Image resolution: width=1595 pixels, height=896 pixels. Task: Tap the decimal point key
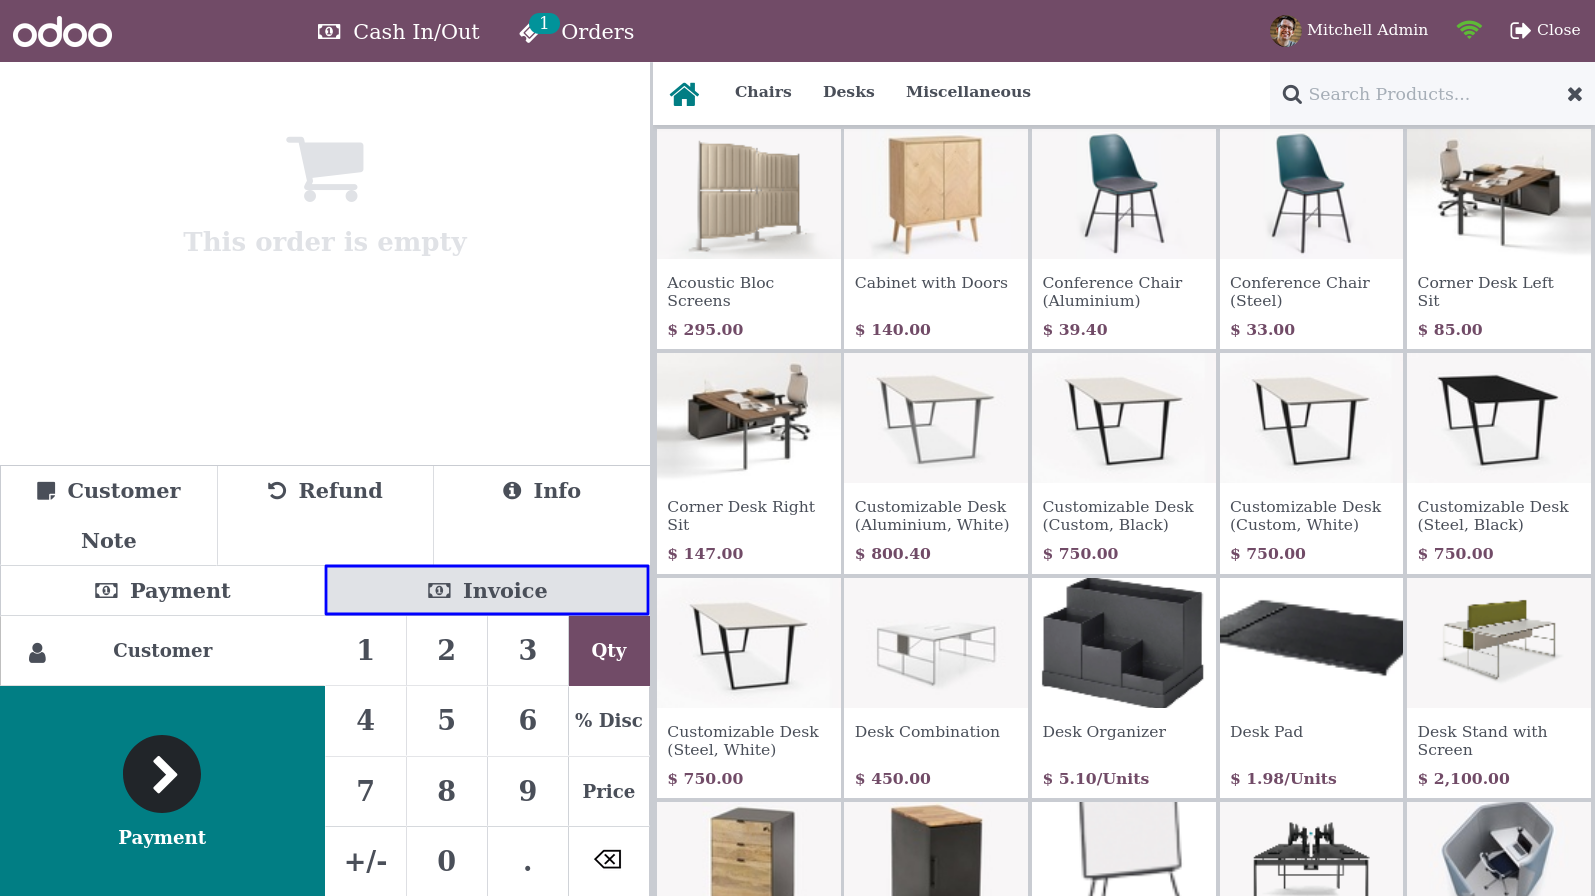528,861
